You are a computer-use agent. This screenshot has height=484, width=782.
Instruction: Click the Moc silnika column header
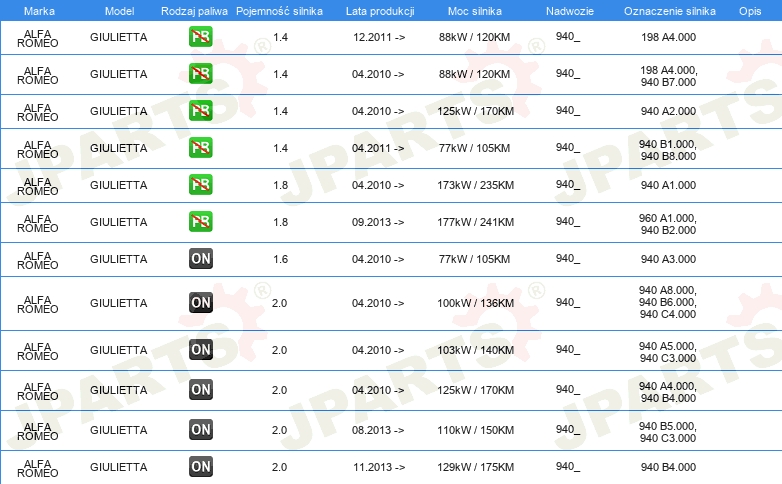pos(474,11)
